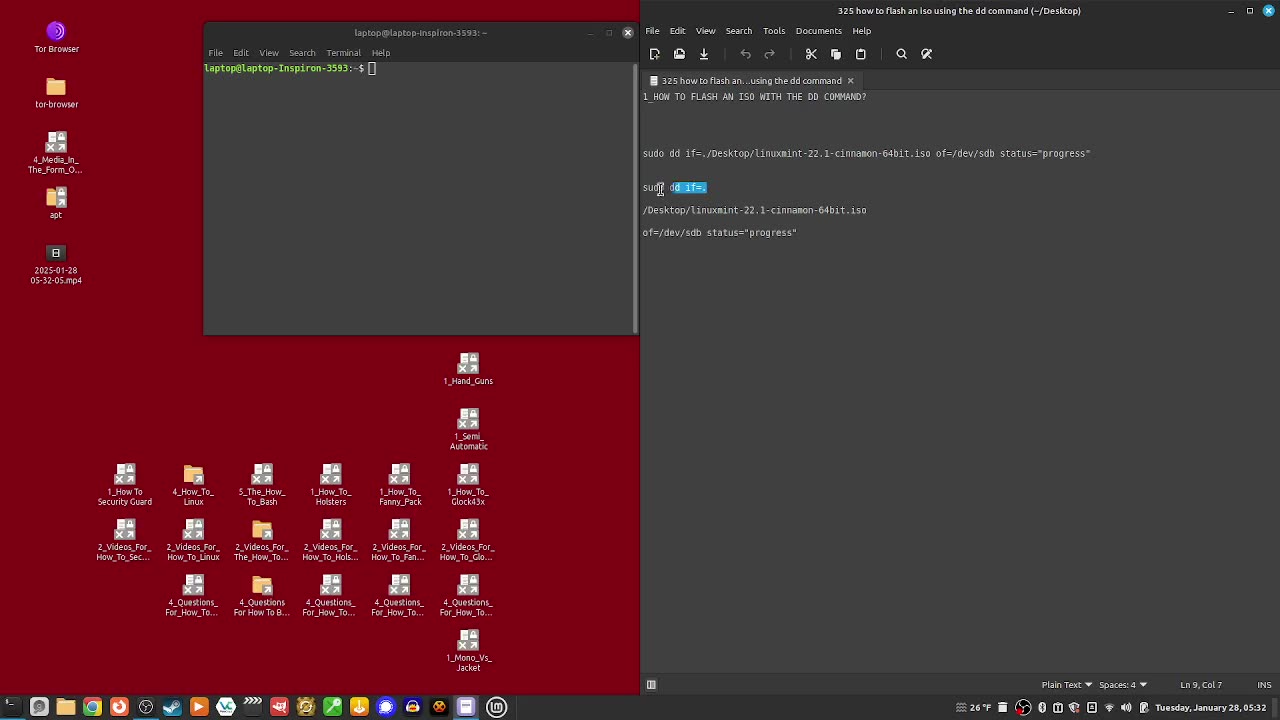Open the terminal's File menu
Image resolution: width=1280 pixels, height=720 pixels.
tap(215, 53)
